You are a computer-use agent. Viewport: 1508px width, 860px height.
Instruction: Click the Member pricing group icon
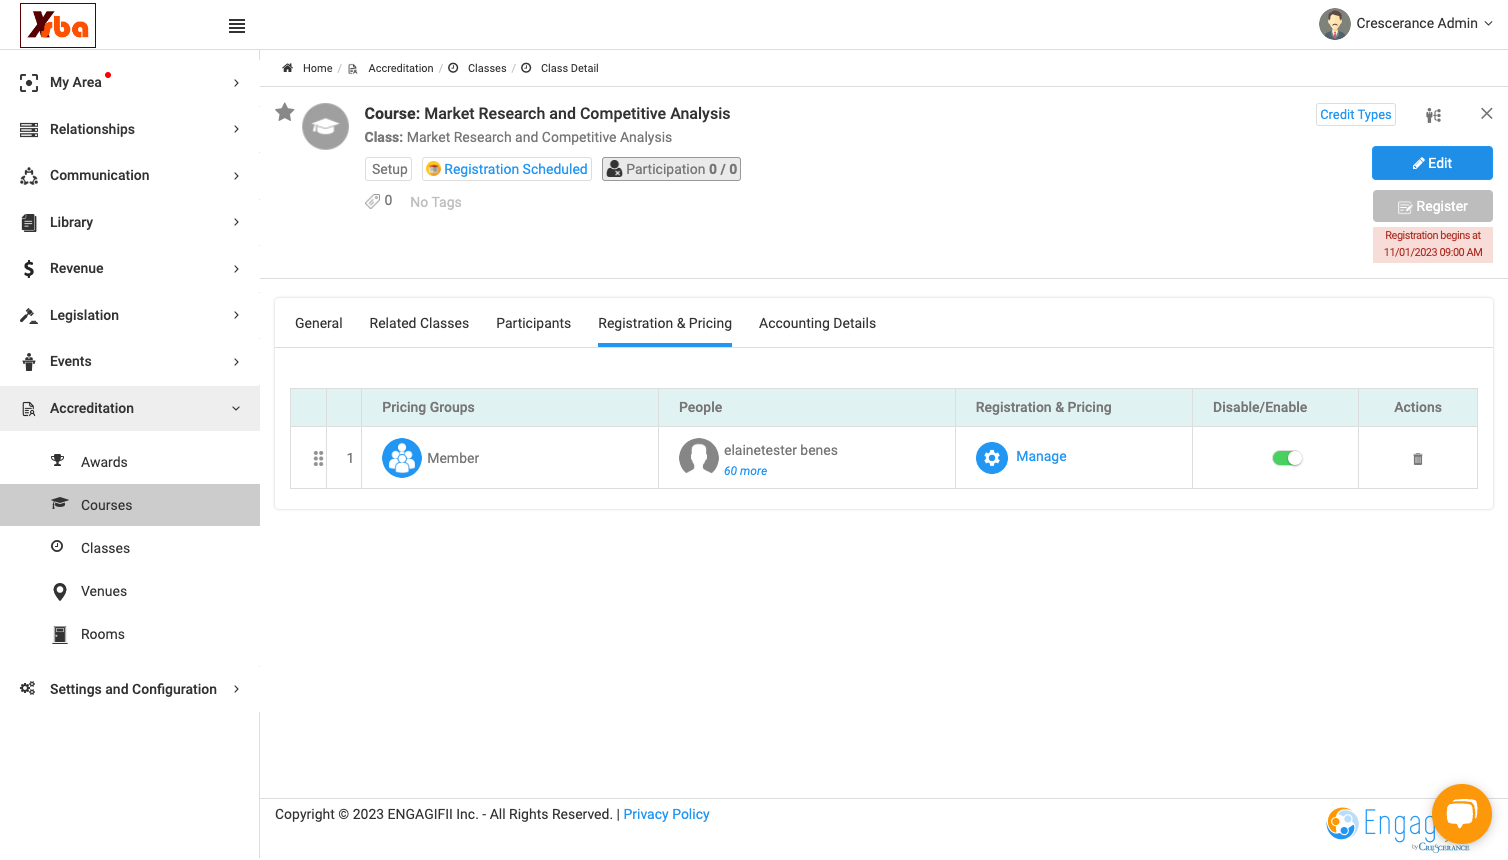point(402,458)
